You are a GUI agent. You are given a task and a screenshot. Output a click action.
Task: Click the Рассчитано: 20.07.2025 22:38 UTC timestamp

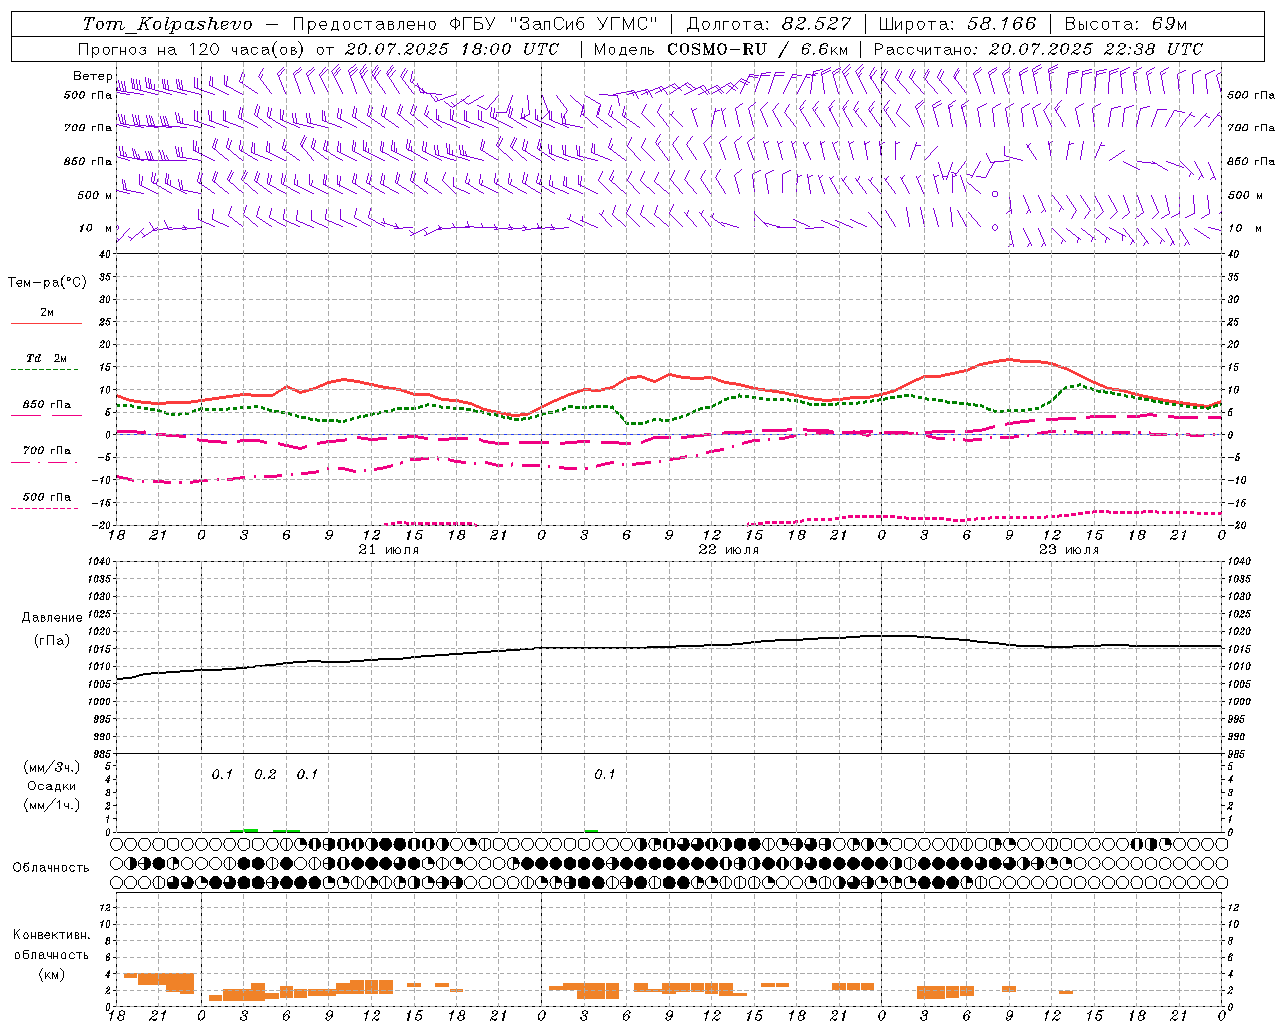(x=1038, y=49)
